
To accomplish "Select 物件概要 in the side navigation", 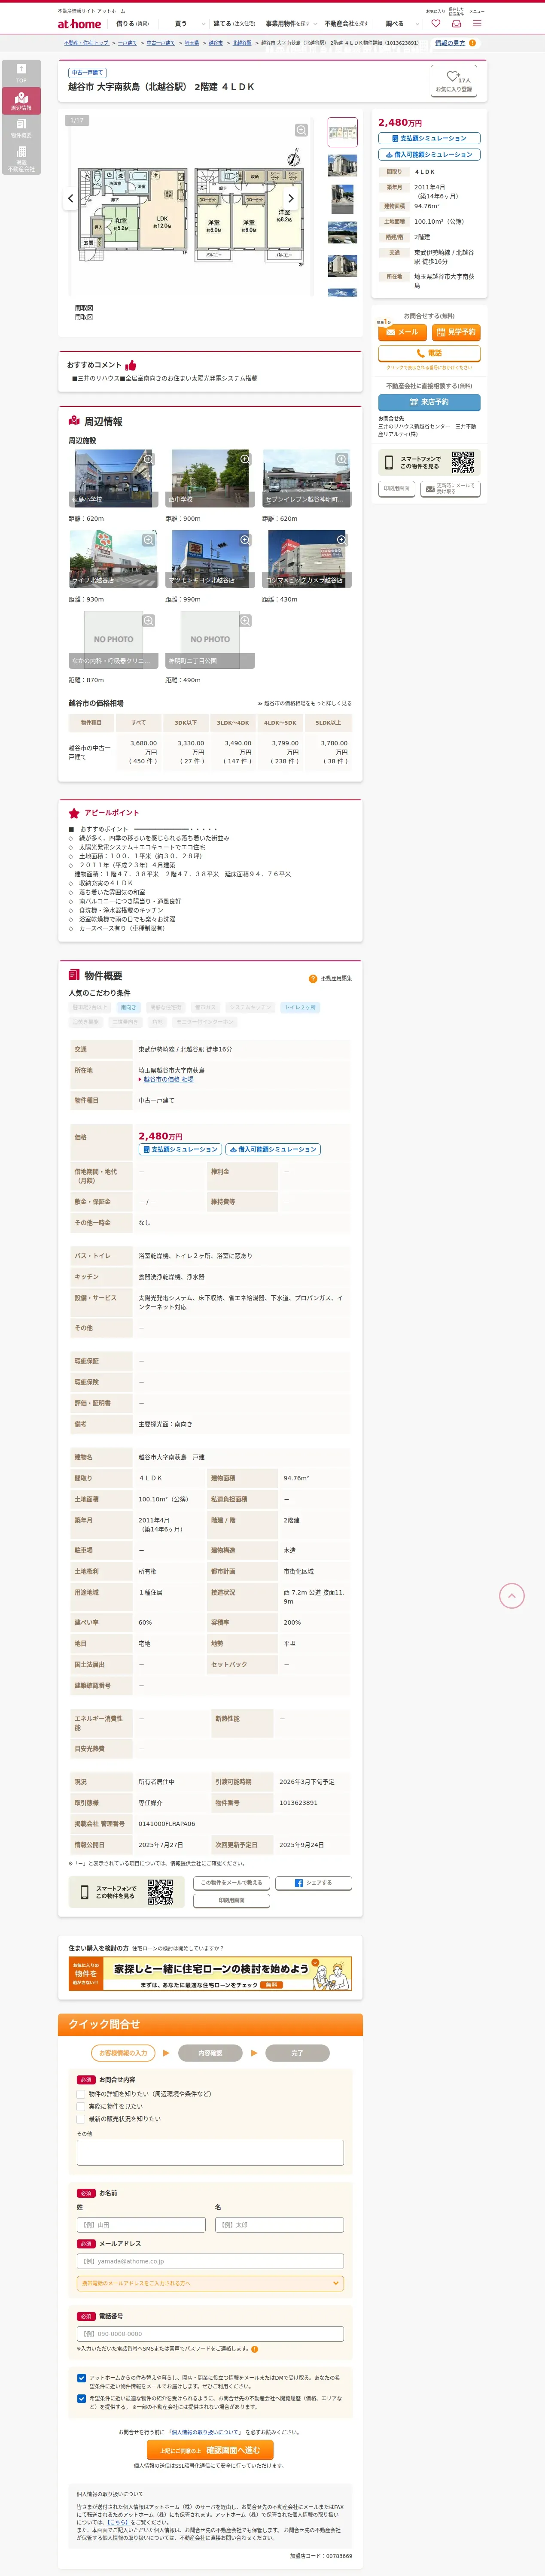I will pos(21,127).
